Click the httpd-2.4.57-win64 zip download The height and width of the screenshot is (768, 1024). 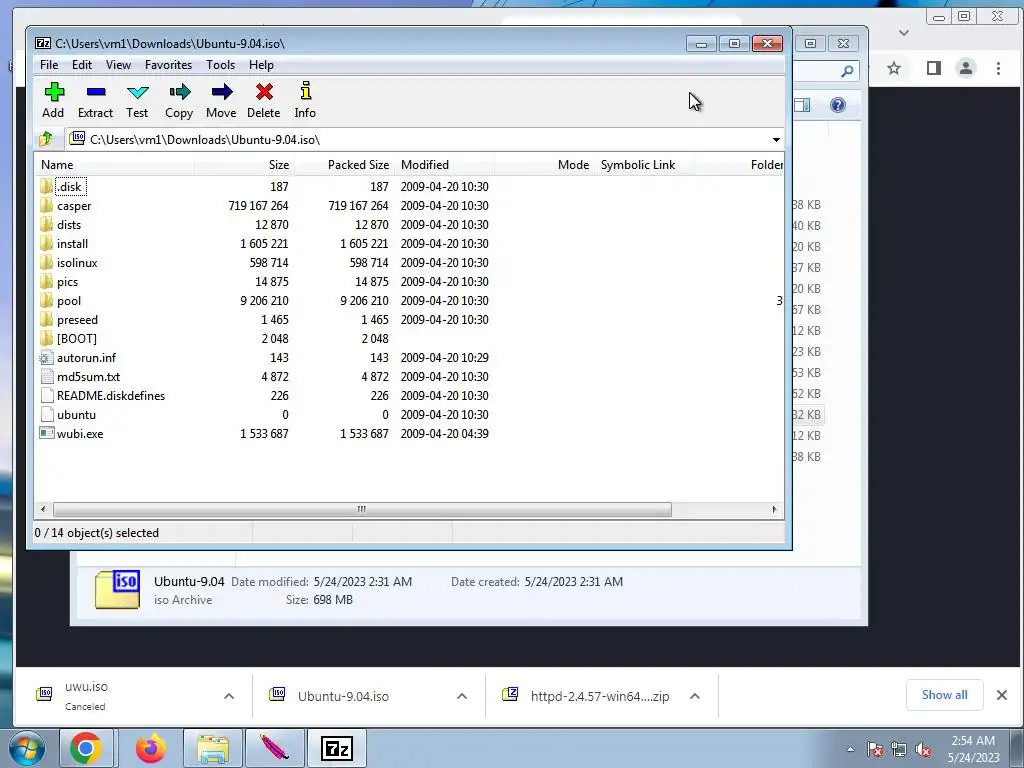(x=600, y=696)
